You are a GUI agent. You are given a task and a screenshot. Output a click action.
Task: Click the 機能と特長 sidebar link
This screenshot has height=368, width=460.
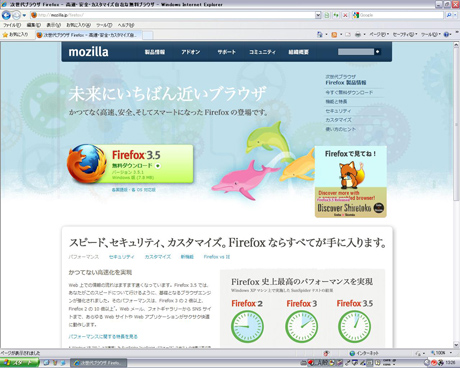click(336, 101)
